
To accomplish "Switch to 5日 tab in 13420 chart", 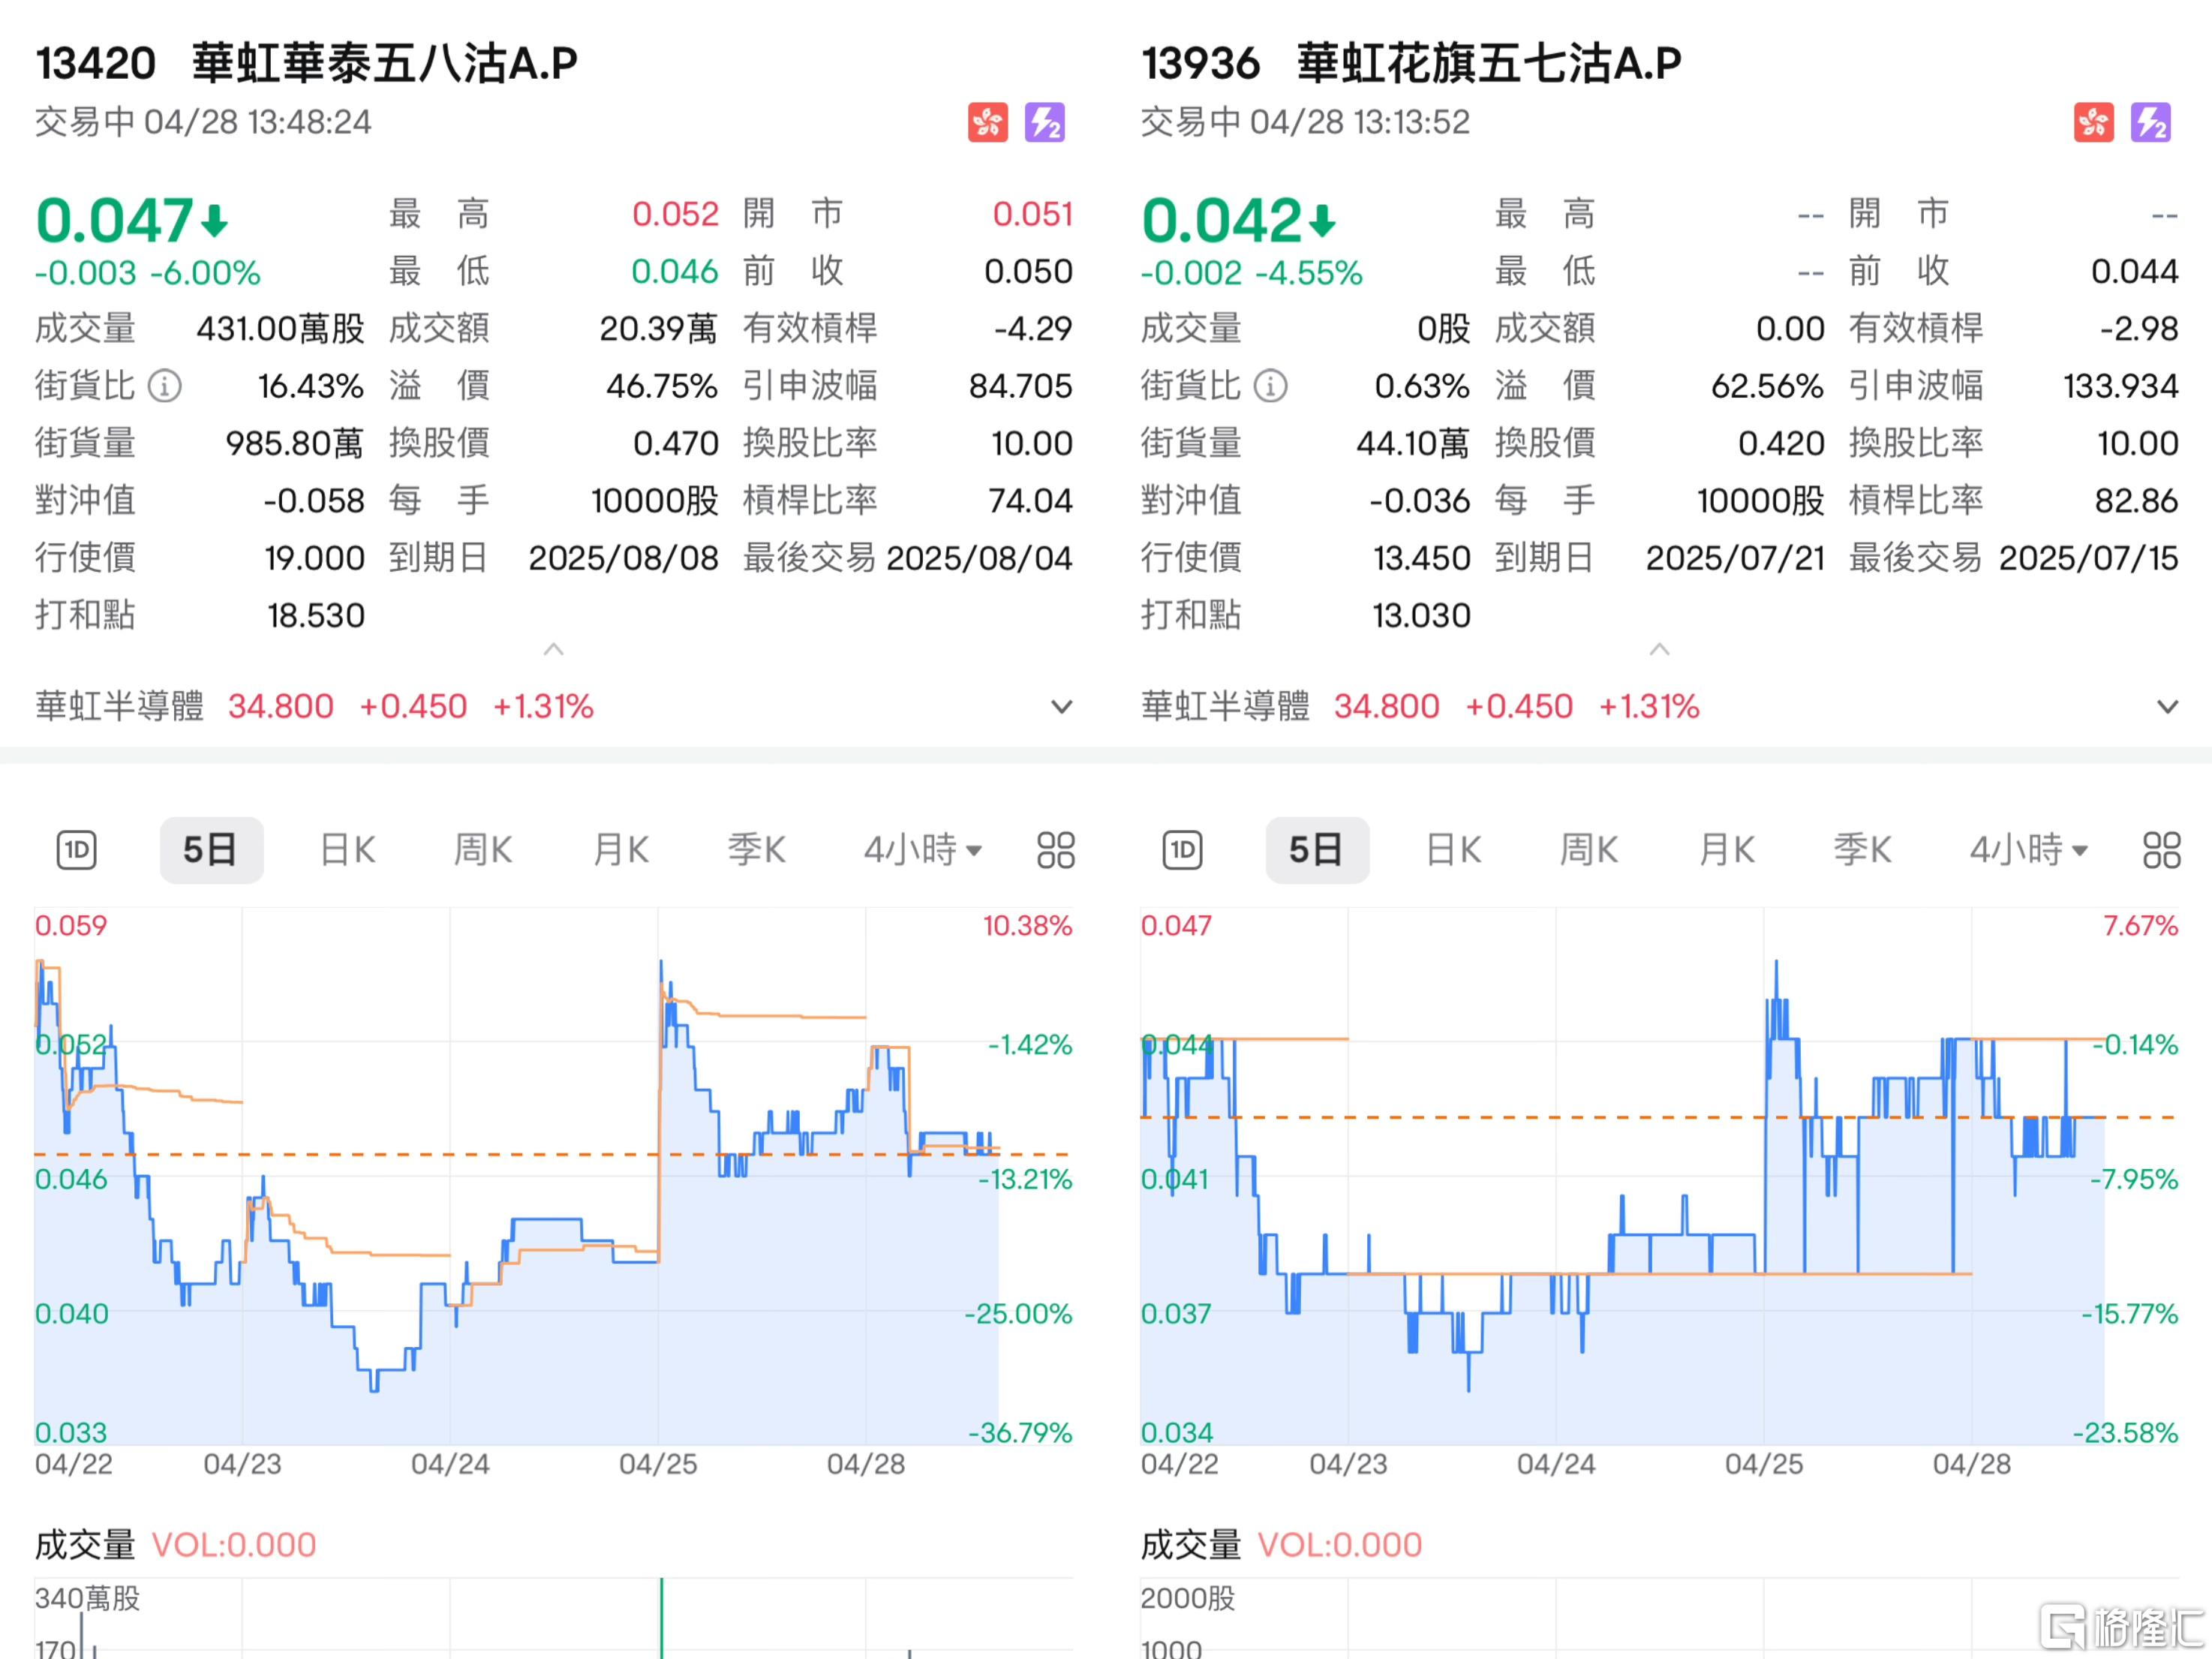I will 211,850.
